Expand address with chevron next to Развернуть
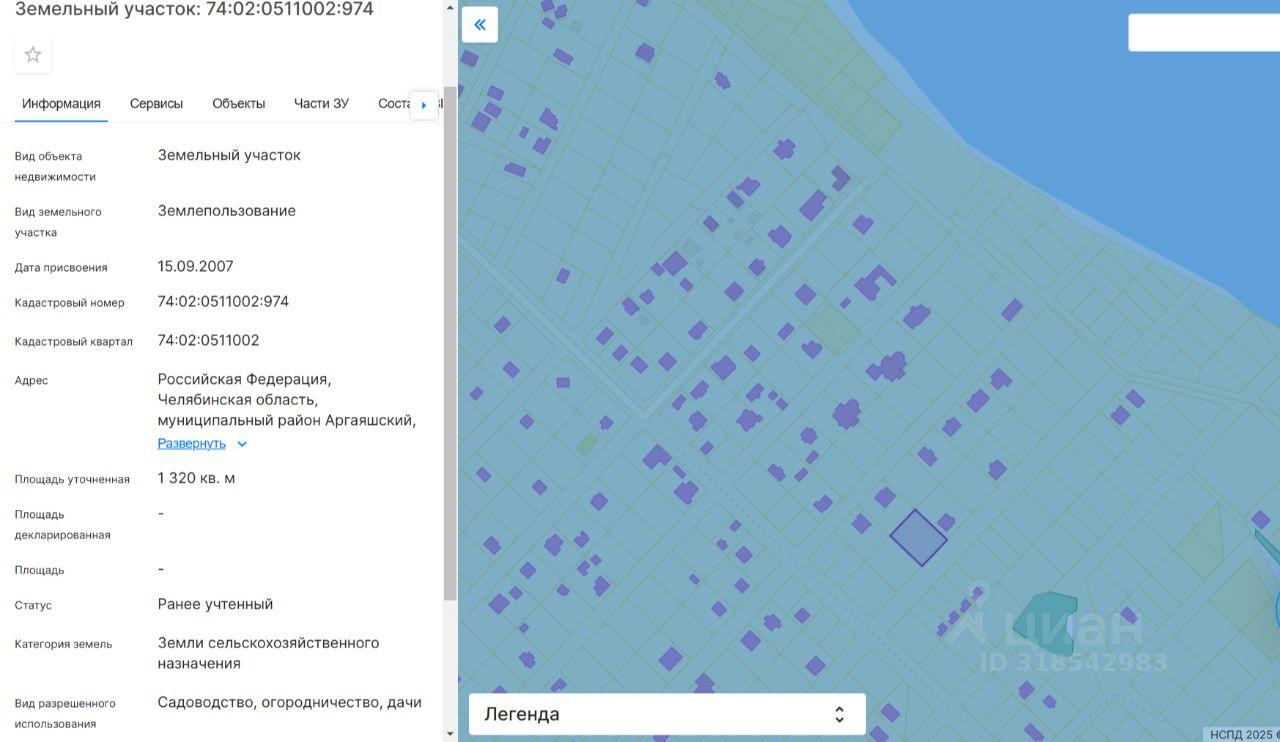Viewport: 1280px width, 742px height. coord(242,444)
